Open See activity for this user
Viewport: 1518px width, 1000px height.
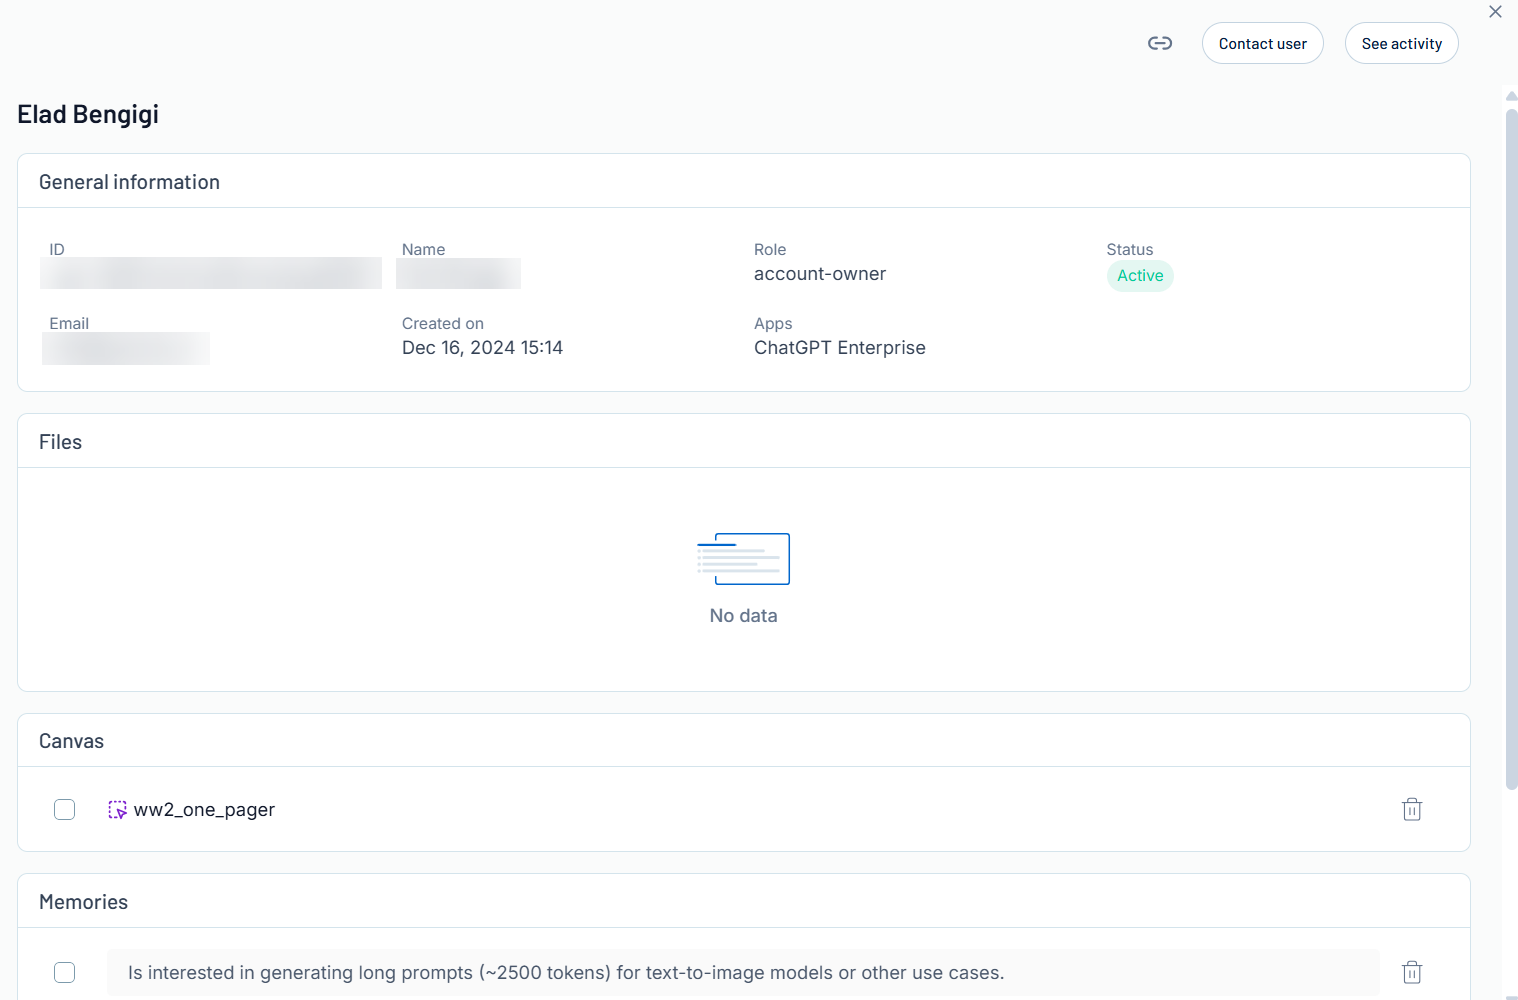pos(1401,44)
